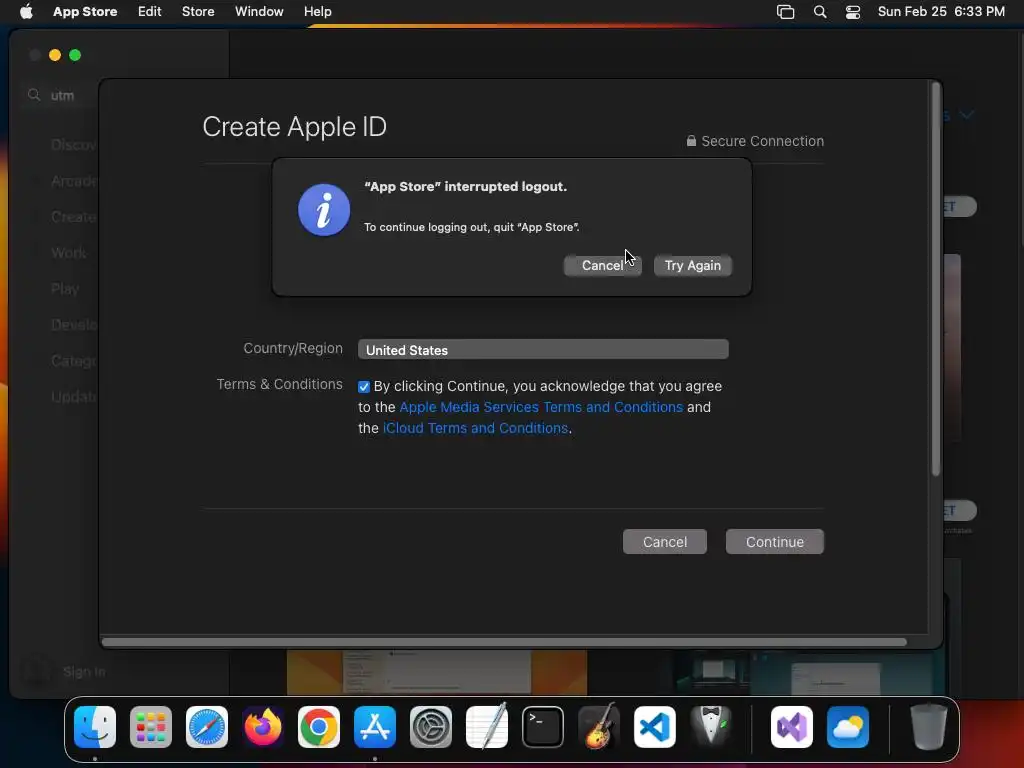Open the Window menu

(x=259, y=11)
